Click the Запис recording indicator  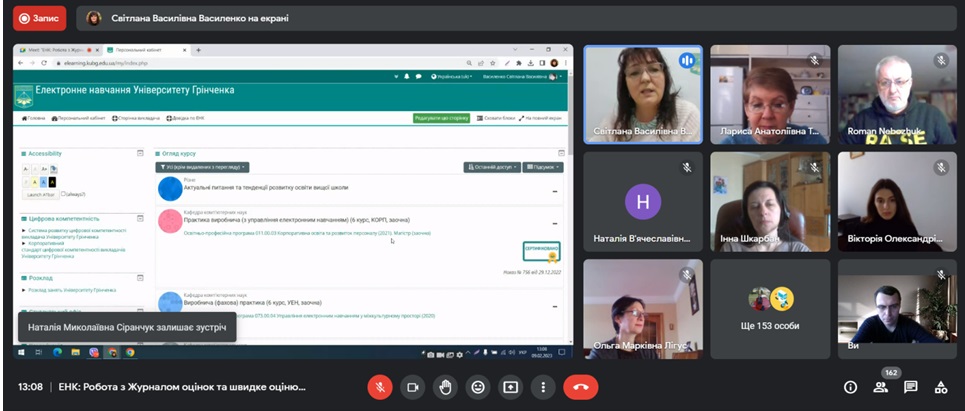(39, 18)
